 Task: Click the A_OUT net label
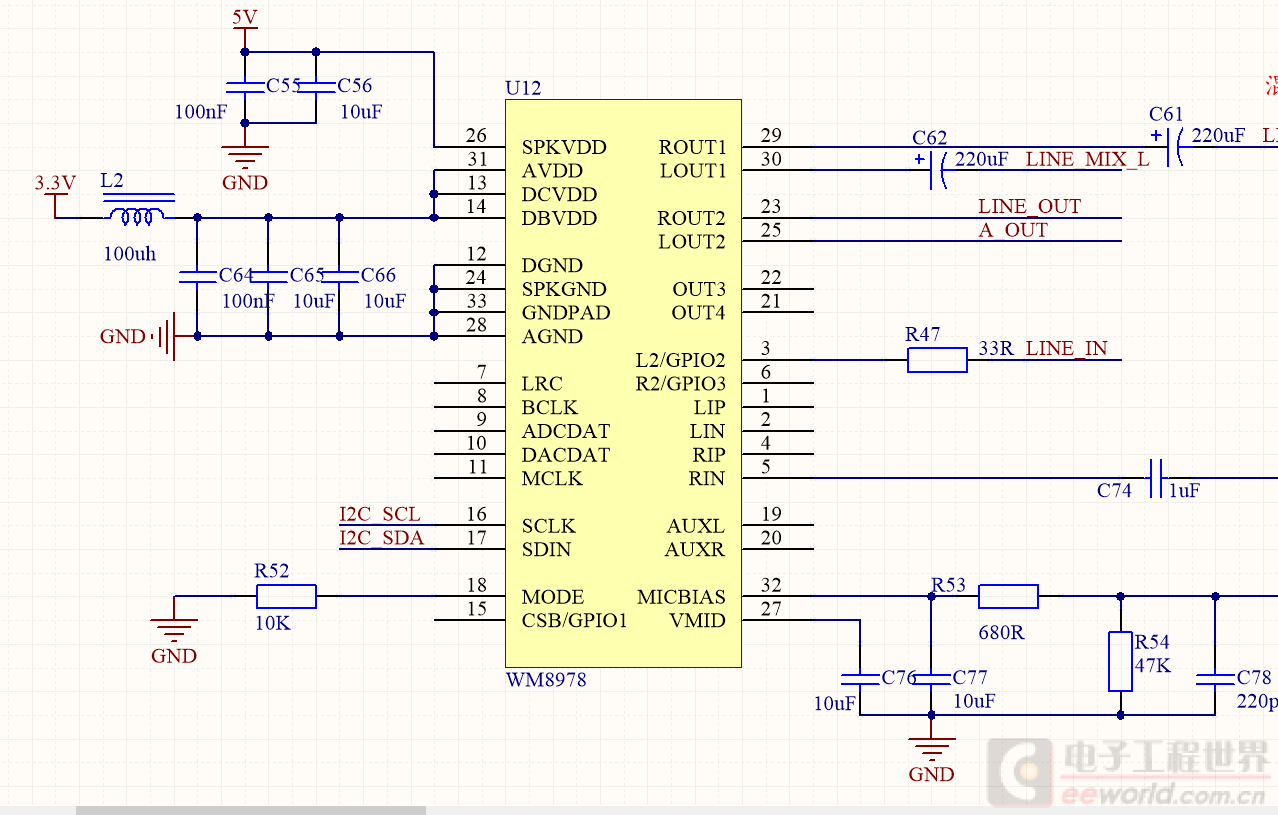(x=1013, y=230)
